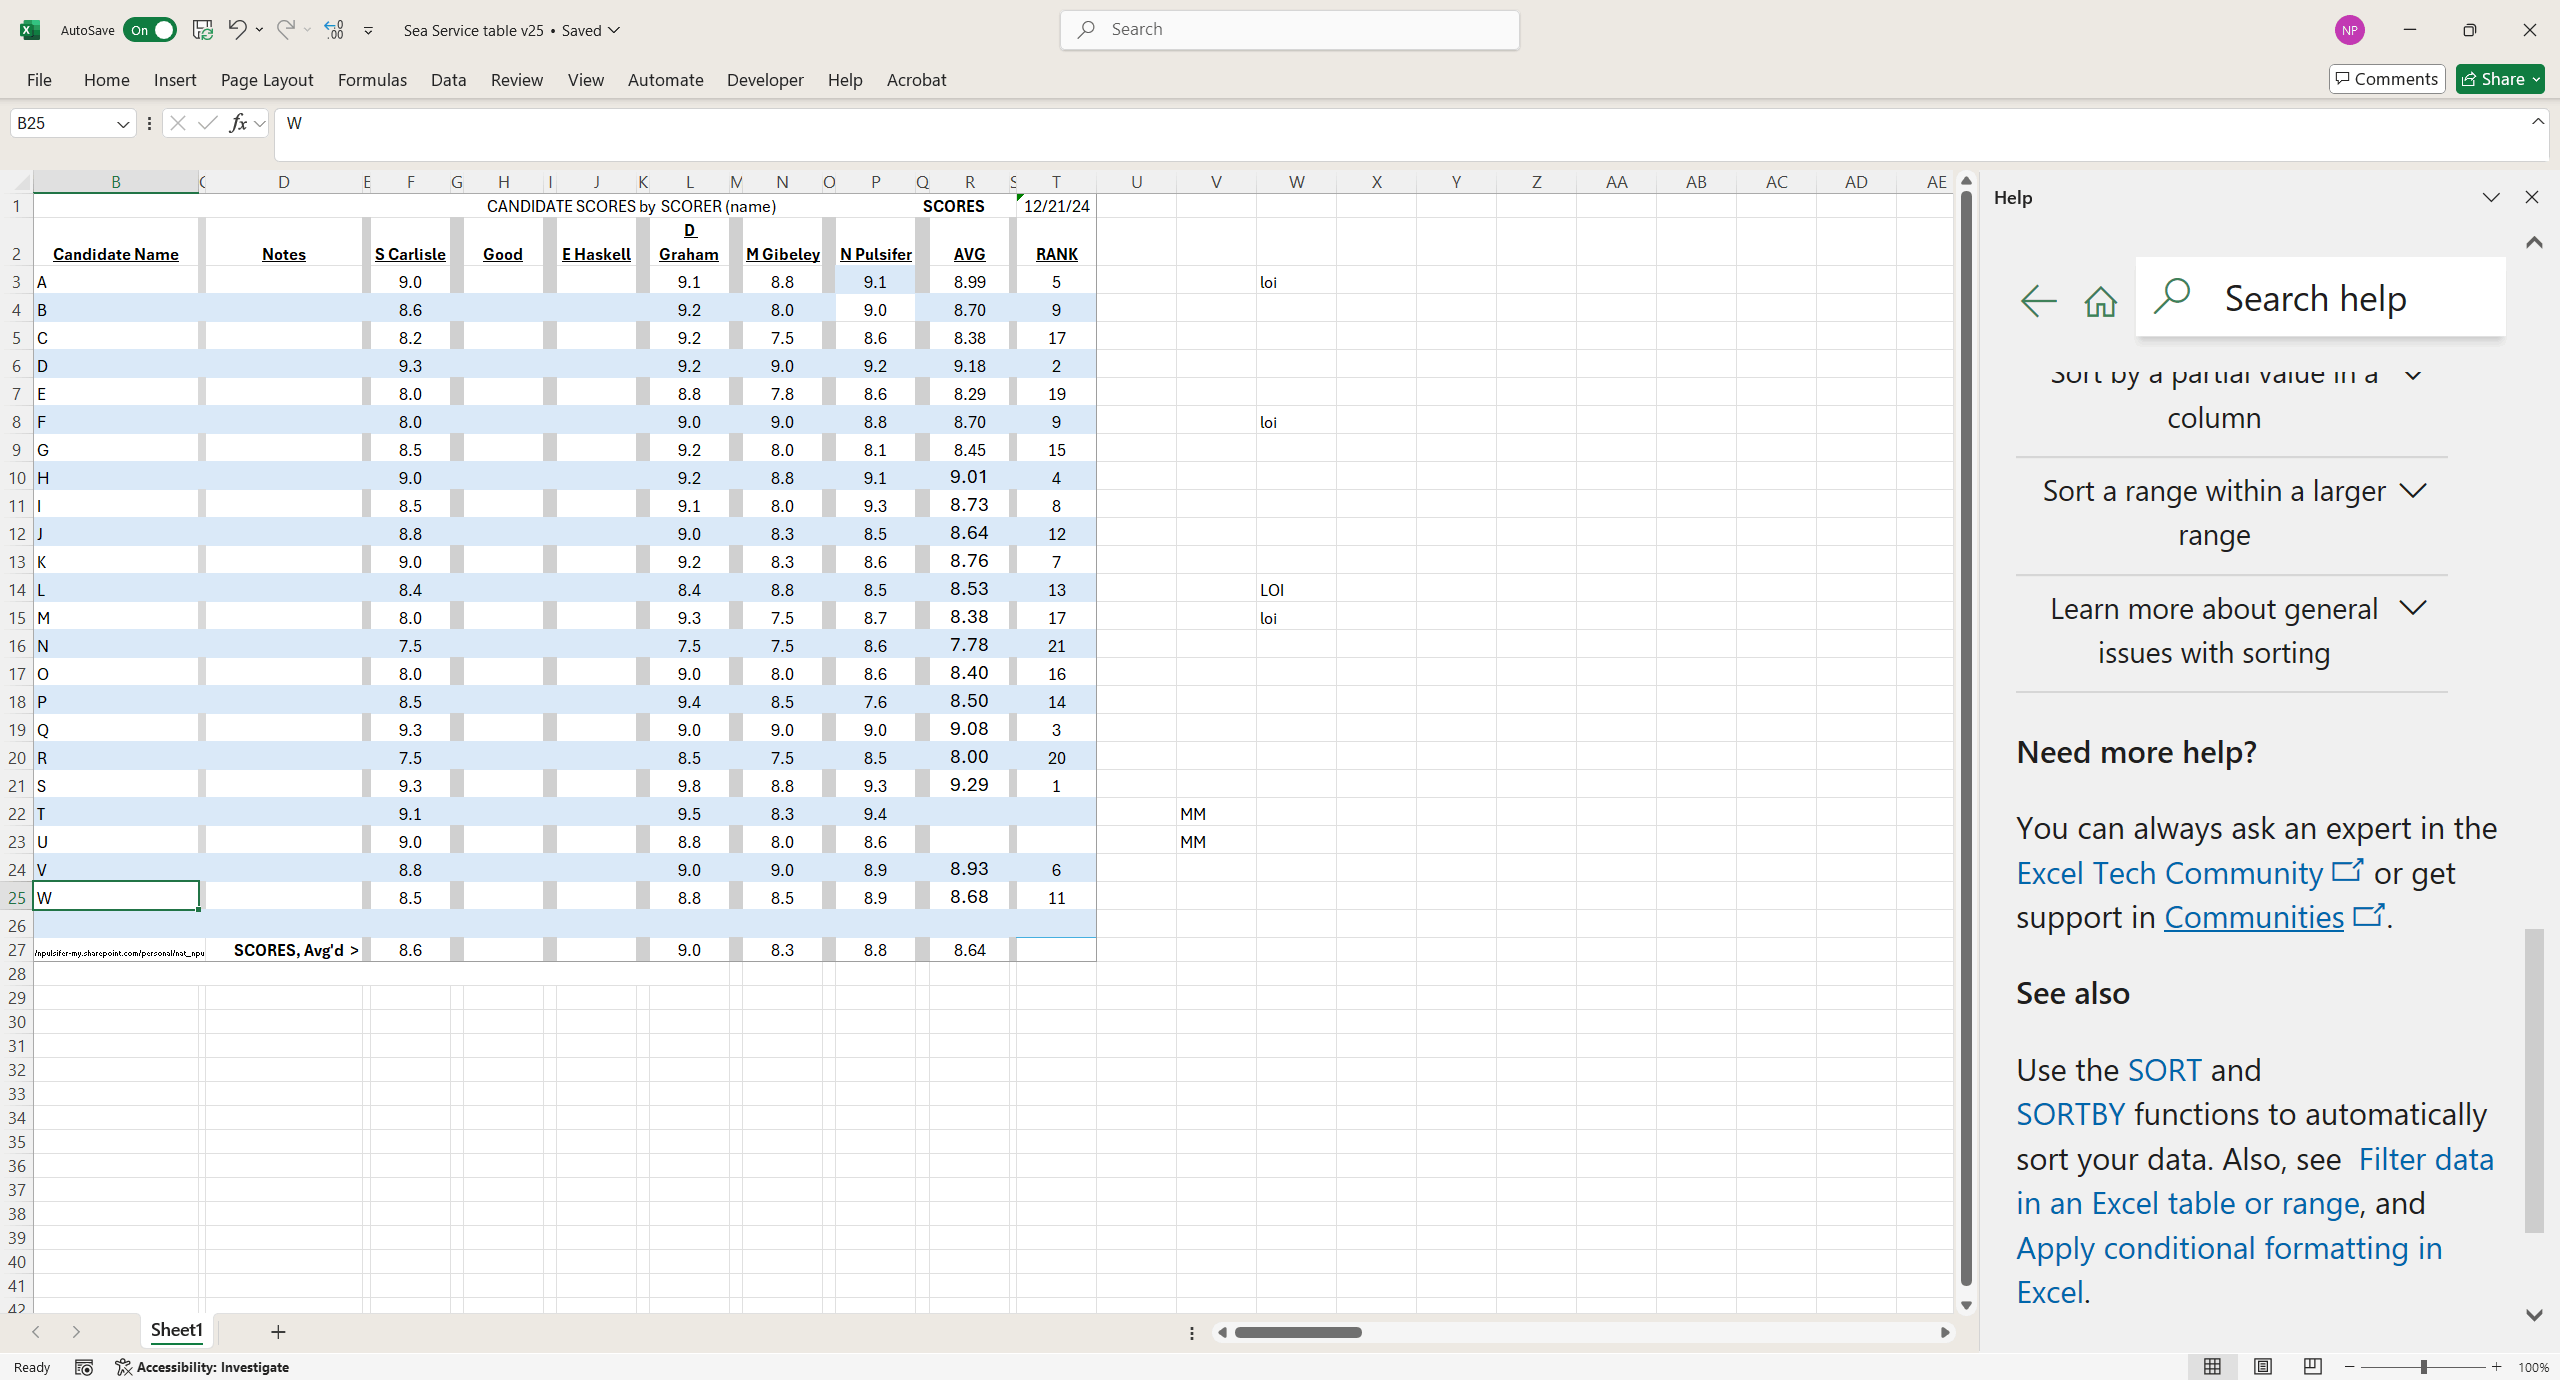Click the New sheet plus icon
The height and width of the screenshot is (1380, 2560).
[x=278, y=1331]
